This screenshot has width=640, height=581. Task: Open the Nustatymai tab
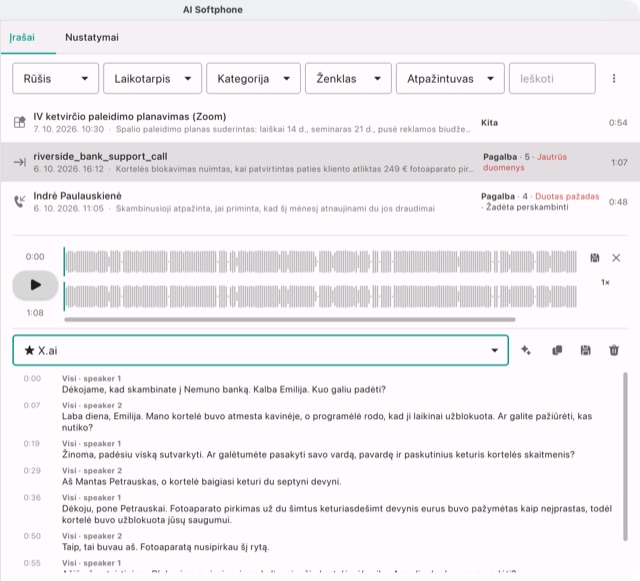(x=92, y=38)
